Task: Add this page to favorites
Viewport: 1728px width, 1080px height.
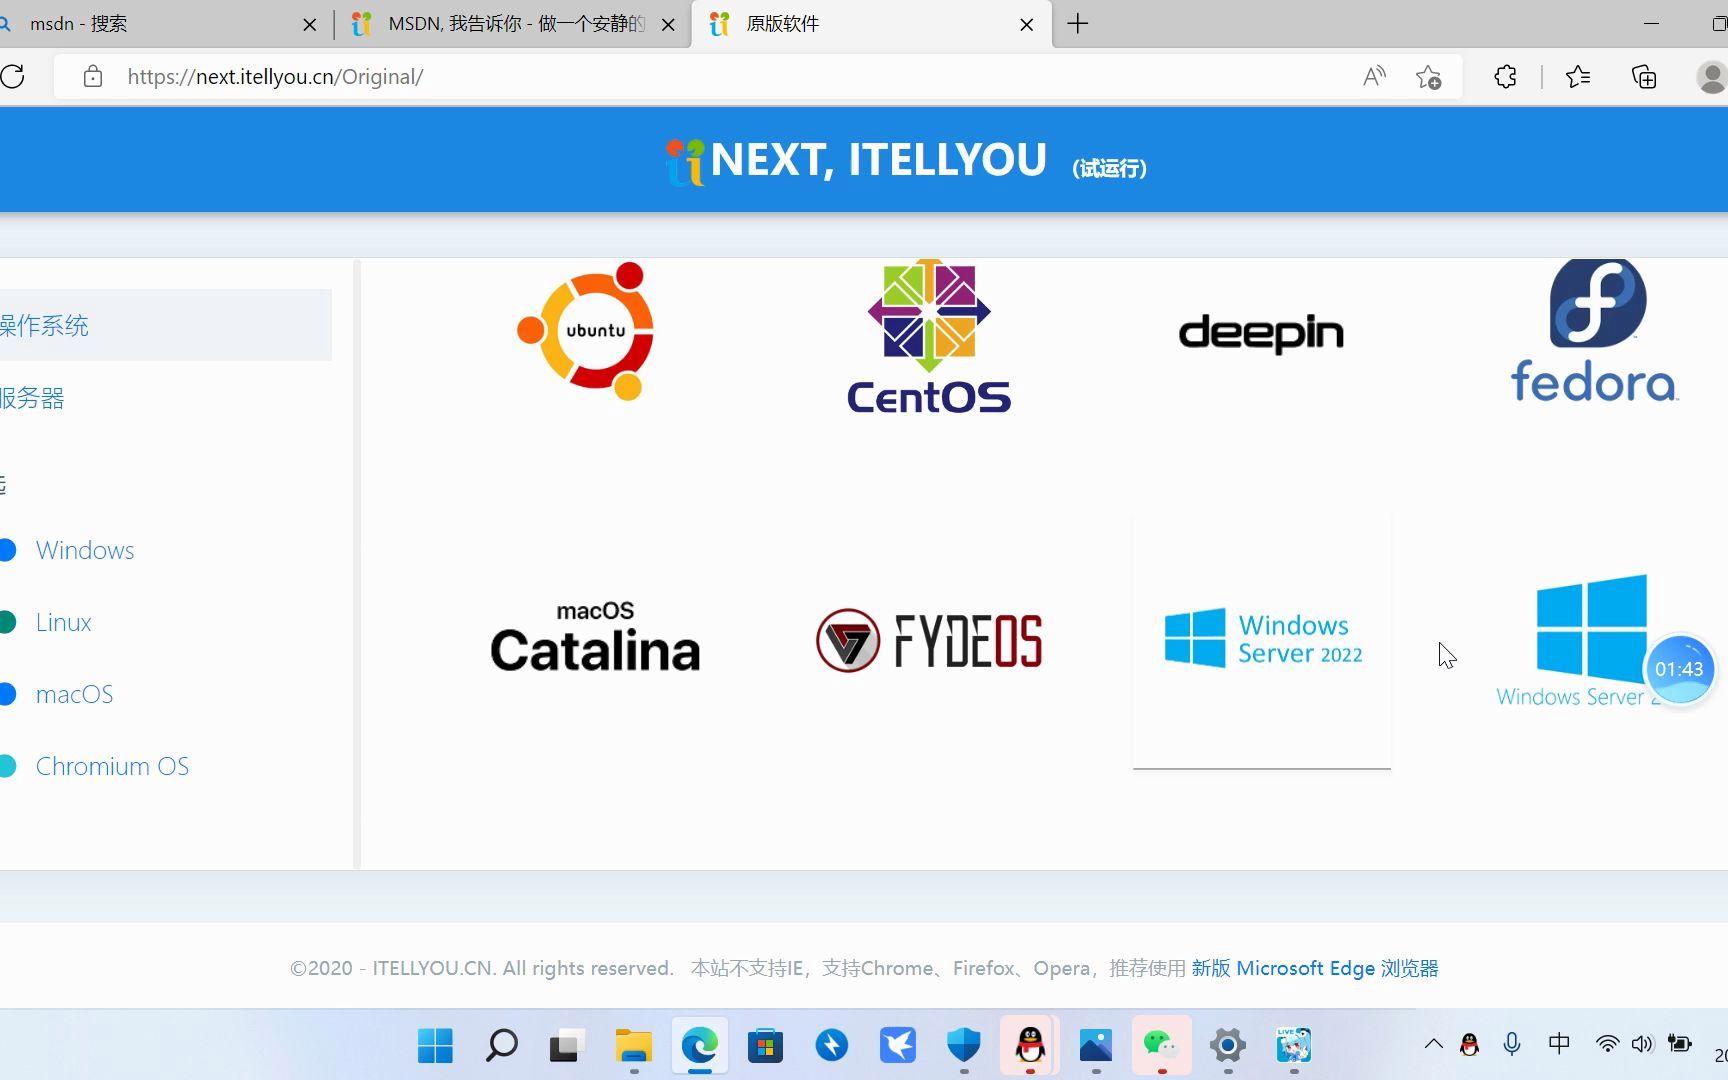Action: [x=1428, y=77]
